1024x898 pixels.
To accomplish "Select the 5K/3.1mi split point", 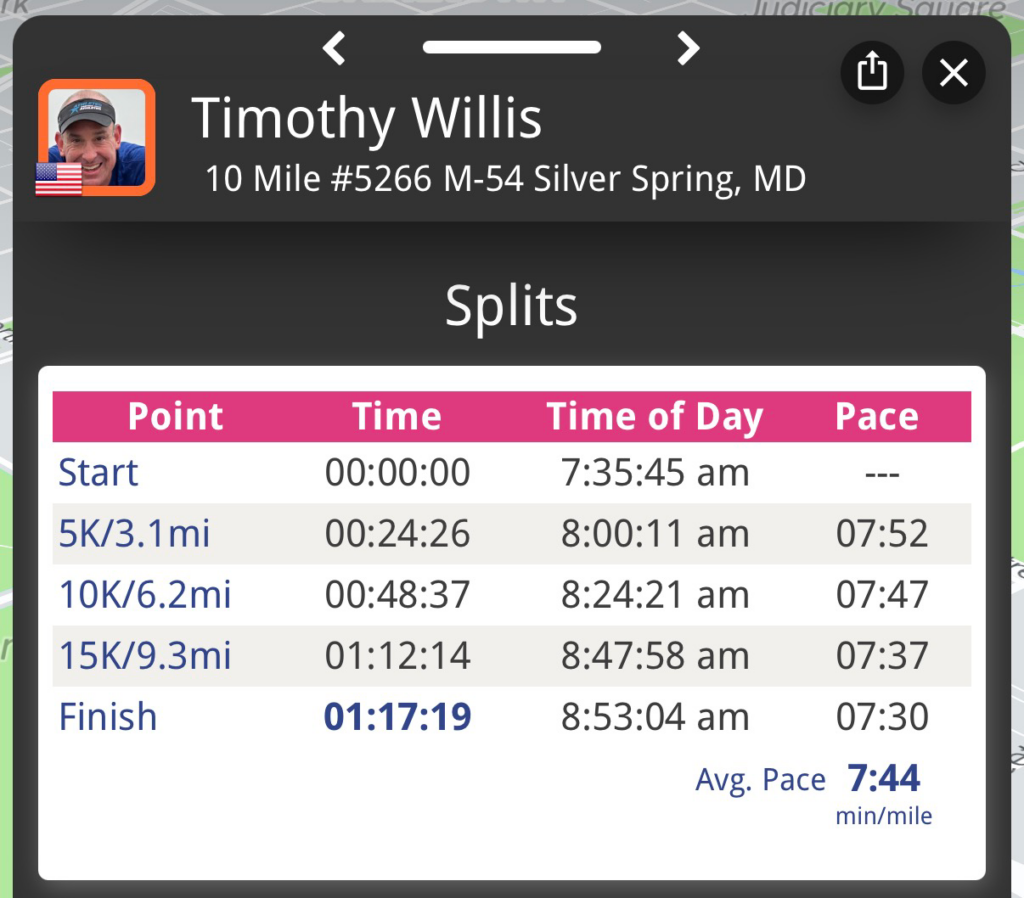I will click(134, 534).
